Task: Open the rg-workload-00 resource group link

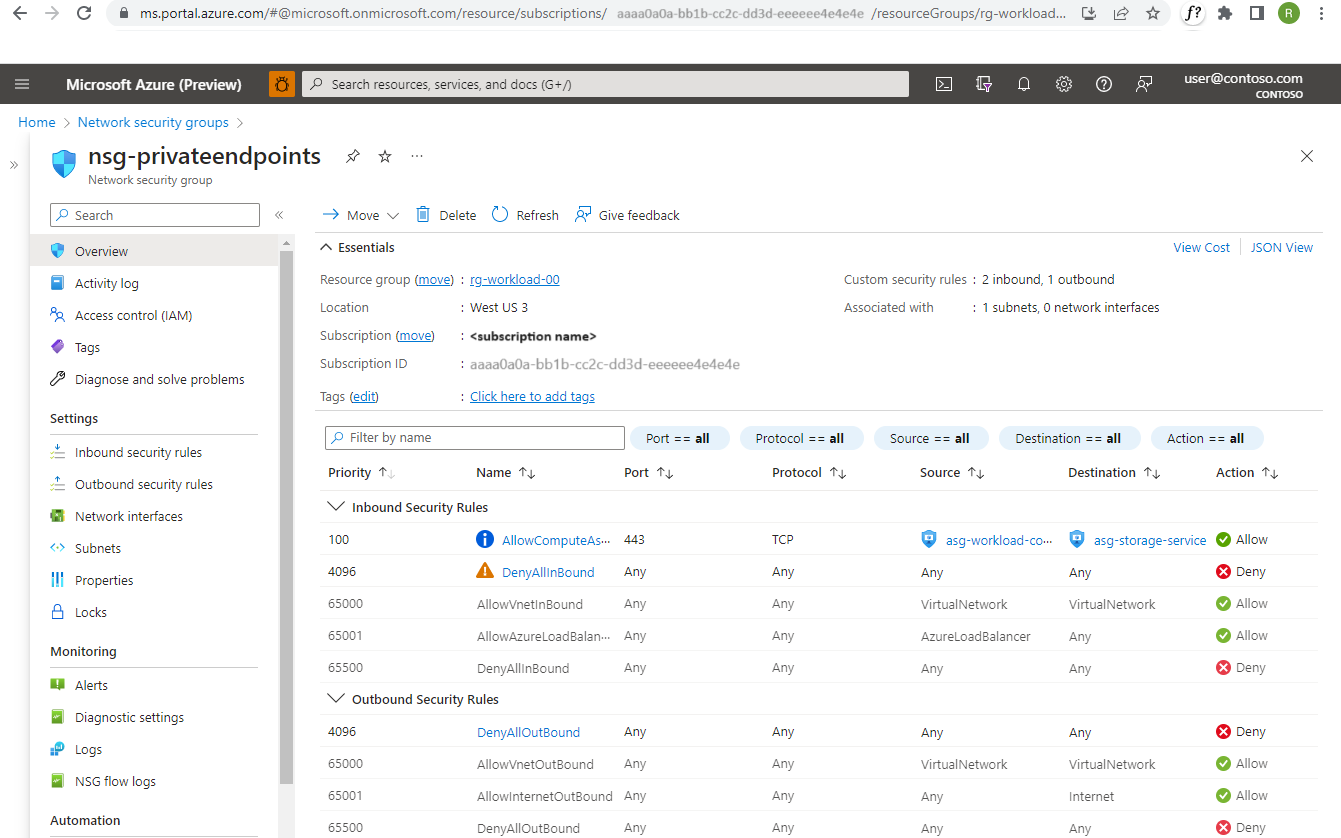Action: pos(515,280)
